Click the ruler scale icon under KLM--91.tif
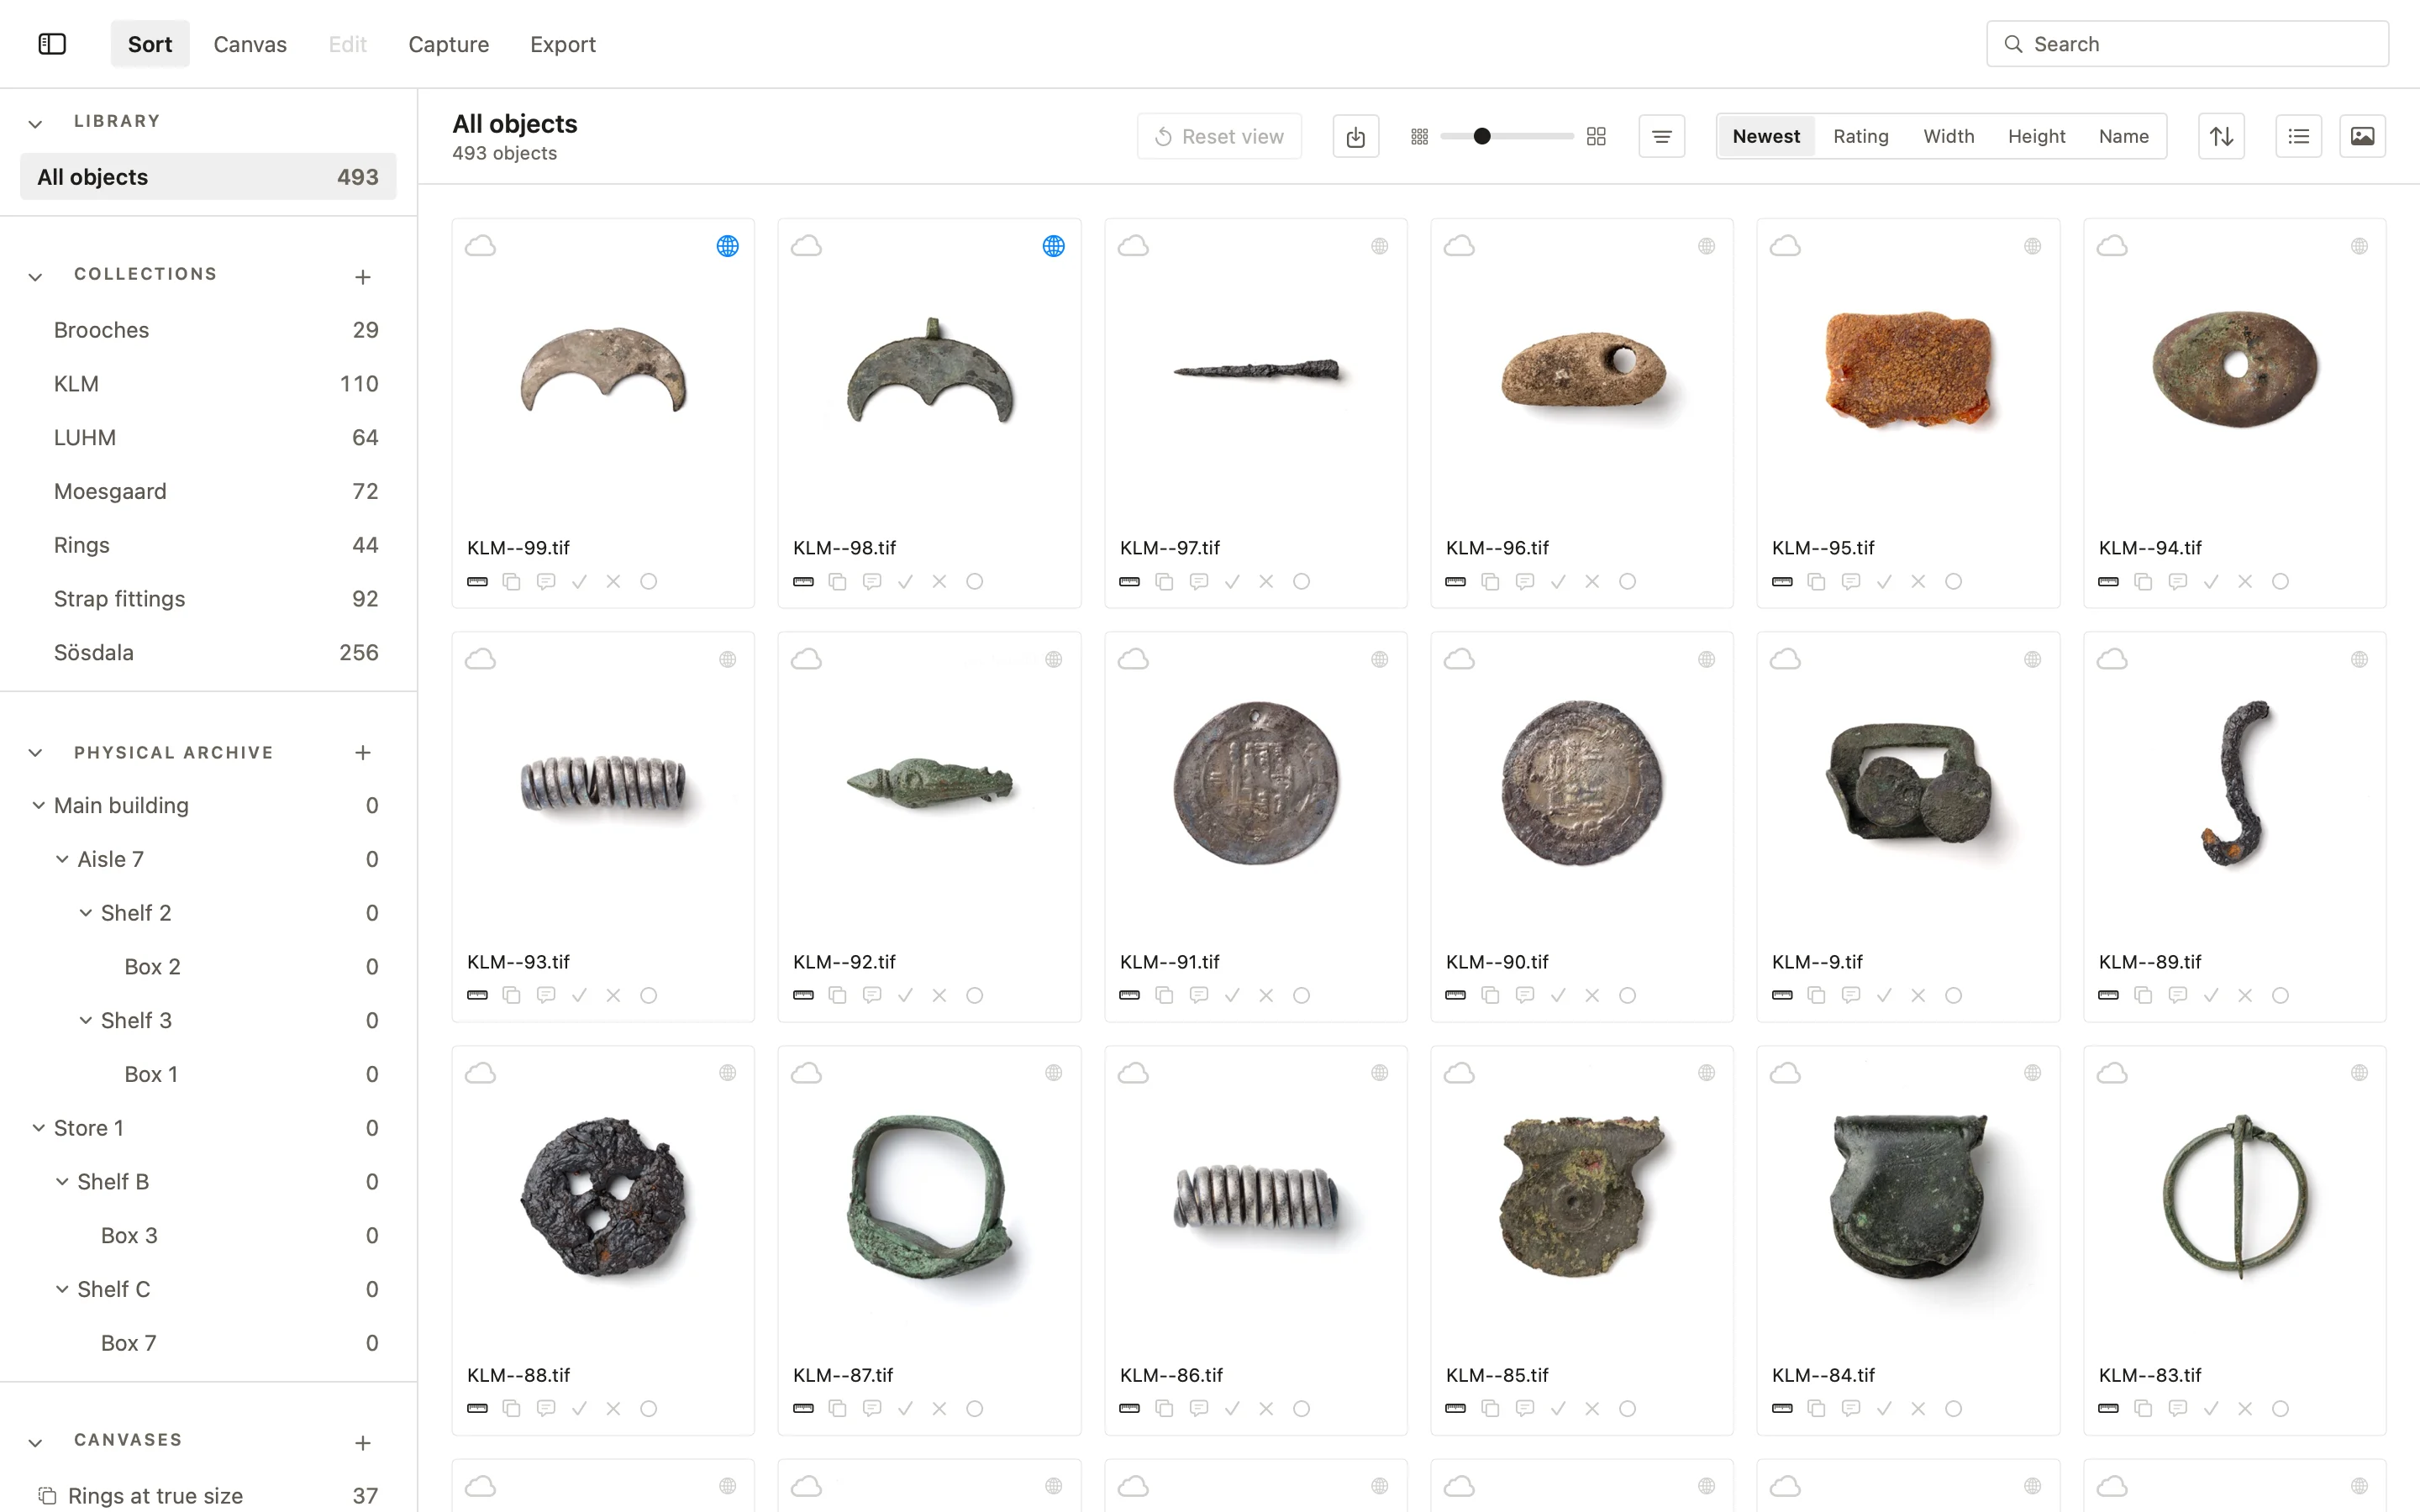This screenshot has height=1512, width=2420. pos(1129,995)
